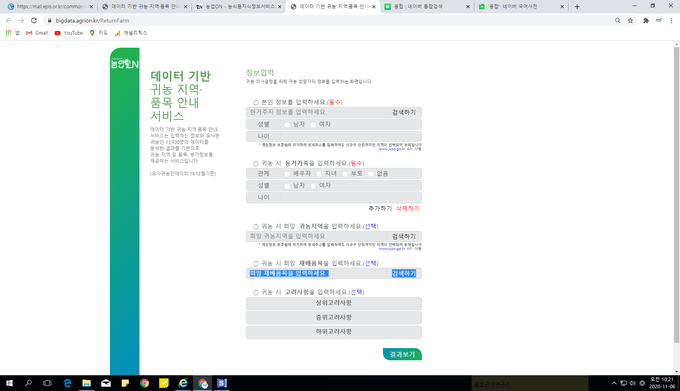Viewport: 680px width, 391px height.
Task: Click the browser forward arrow
Action: [21, 20]
